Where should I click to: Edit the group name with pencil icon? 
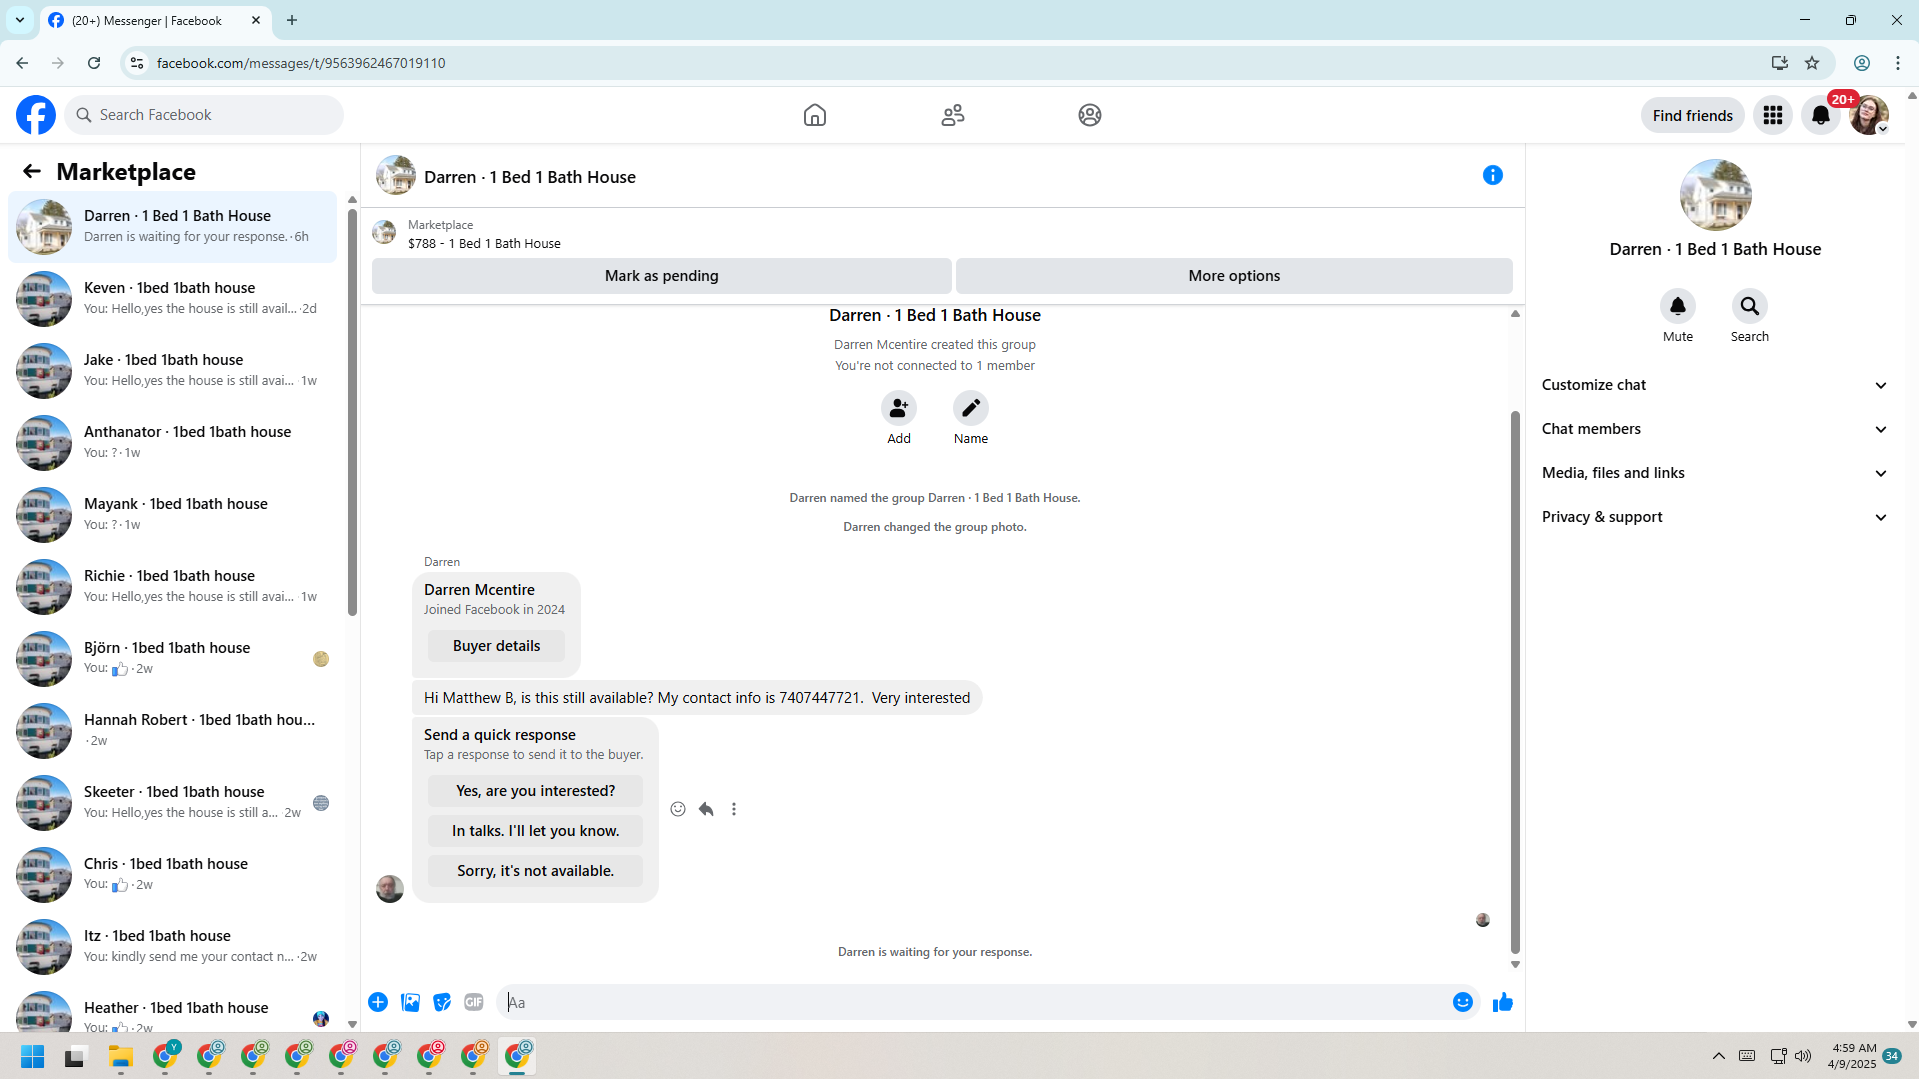[971, 408]
